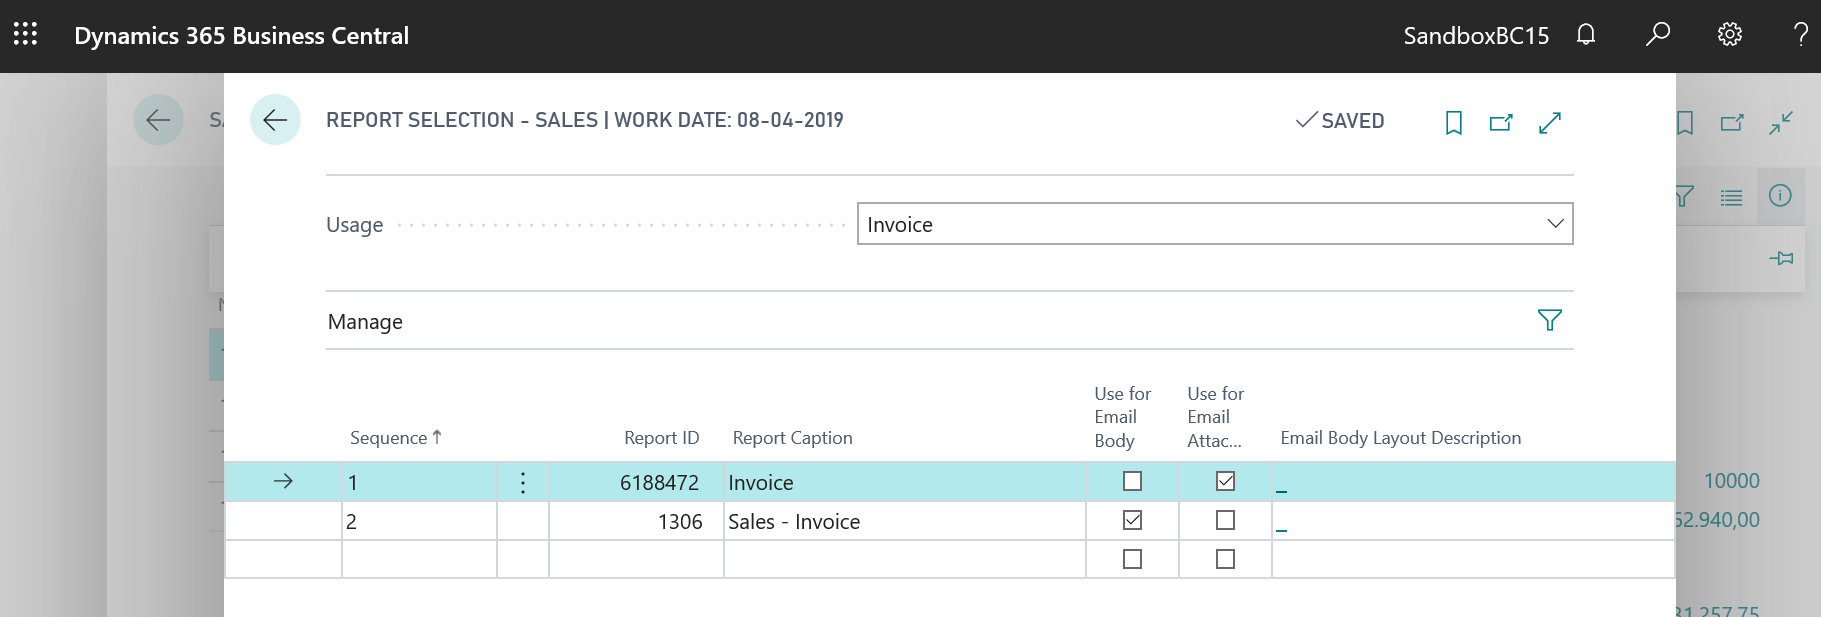Toggle filter pane on background page
The width and height of the screenshot is (1821, 617).
tap(1684, 196)
